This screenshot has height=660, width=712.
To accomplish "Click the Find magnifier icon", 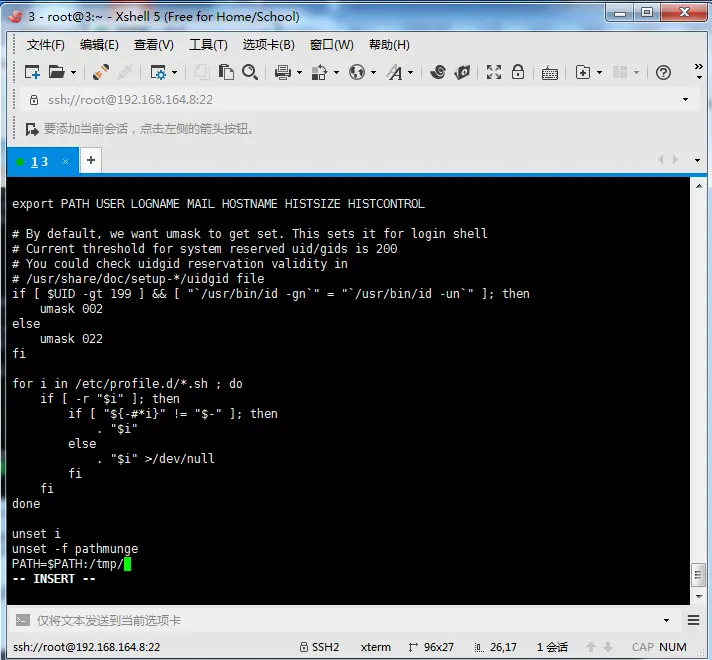I will [x=250, y=72].
